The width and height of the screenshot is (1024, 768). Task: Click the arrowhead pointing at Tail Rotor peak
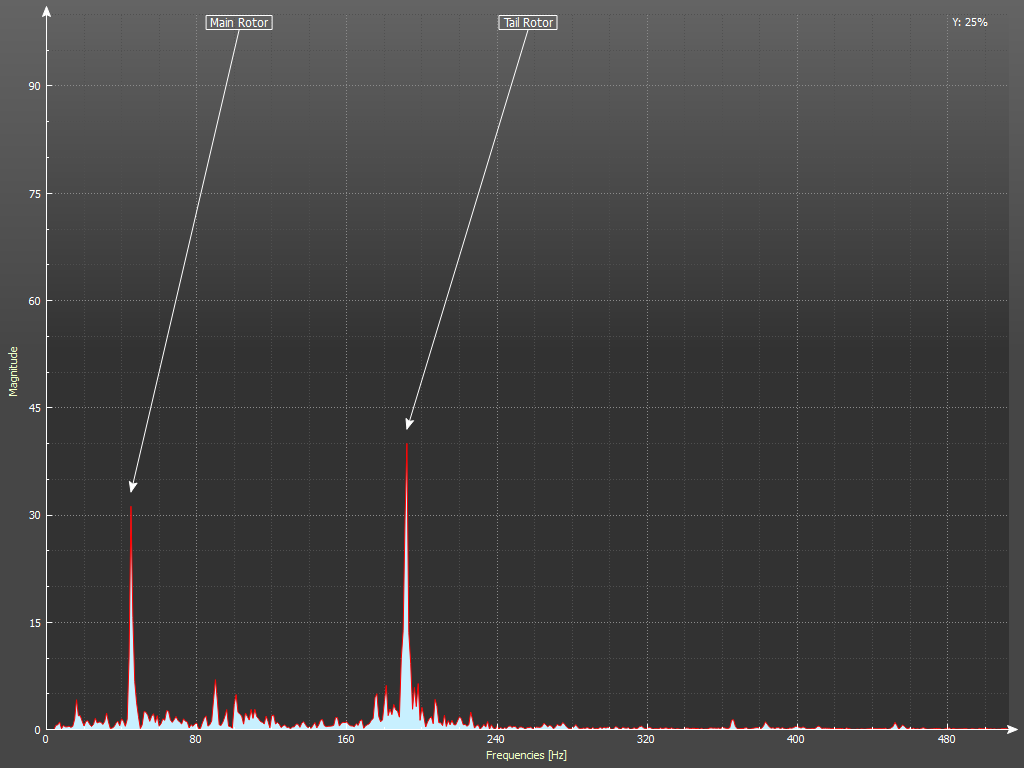click(408, 425)
